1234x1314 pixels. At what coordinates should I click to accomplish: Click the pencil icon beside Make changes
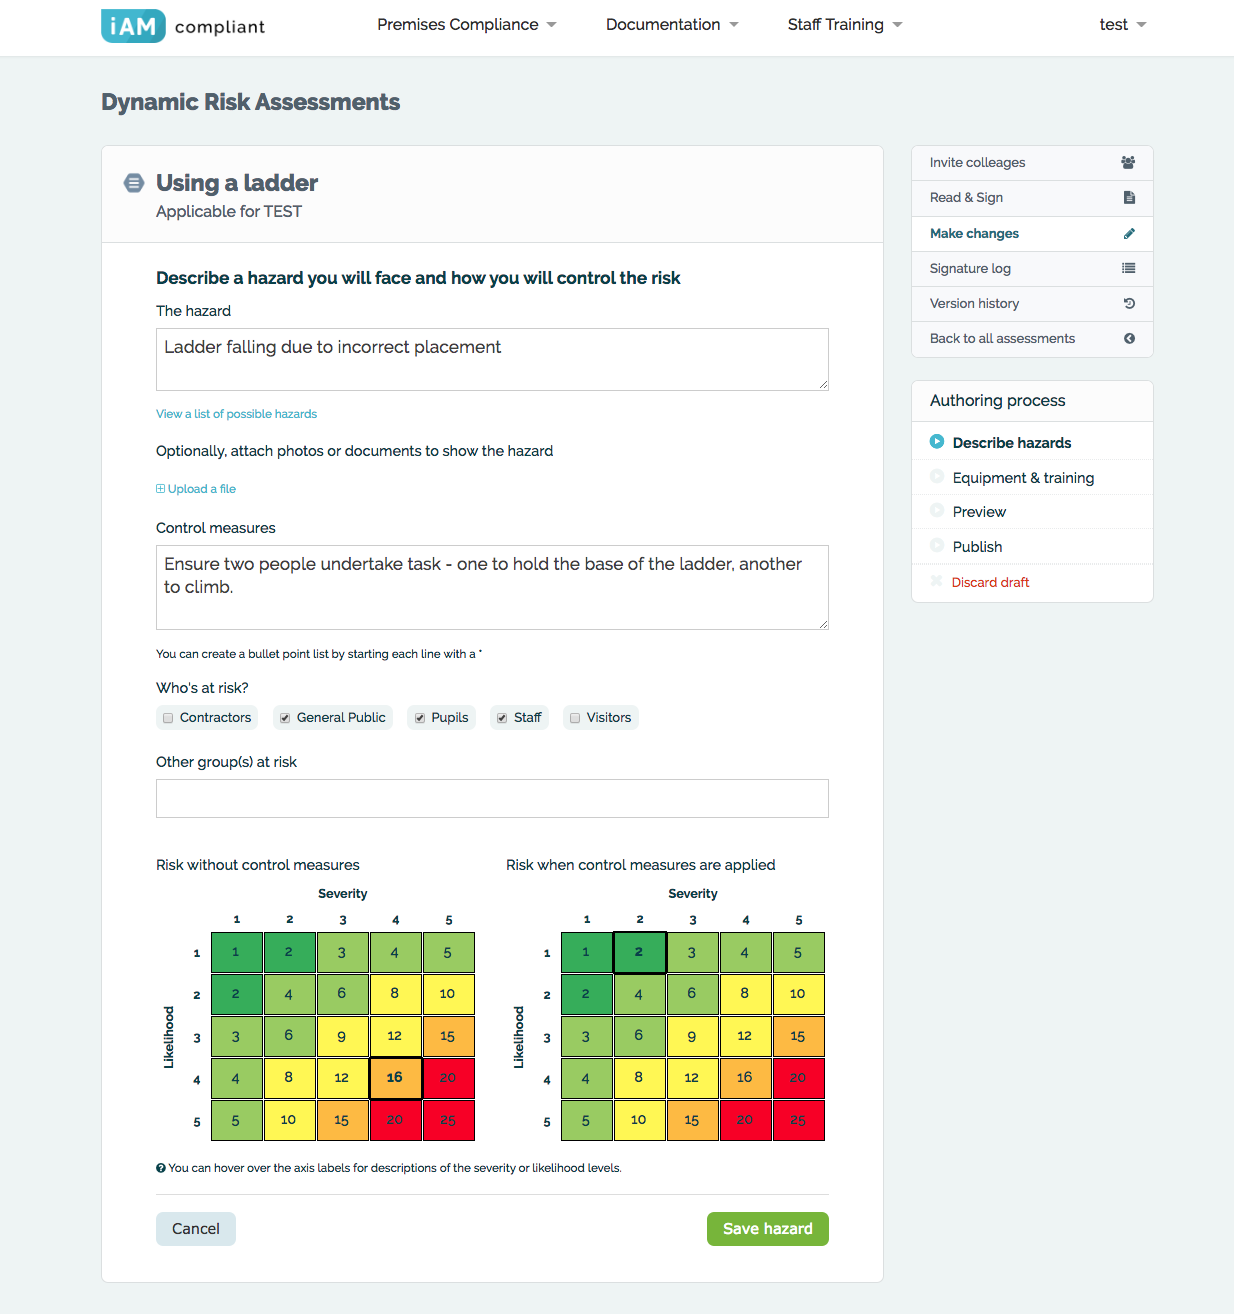click(1129, 233)
